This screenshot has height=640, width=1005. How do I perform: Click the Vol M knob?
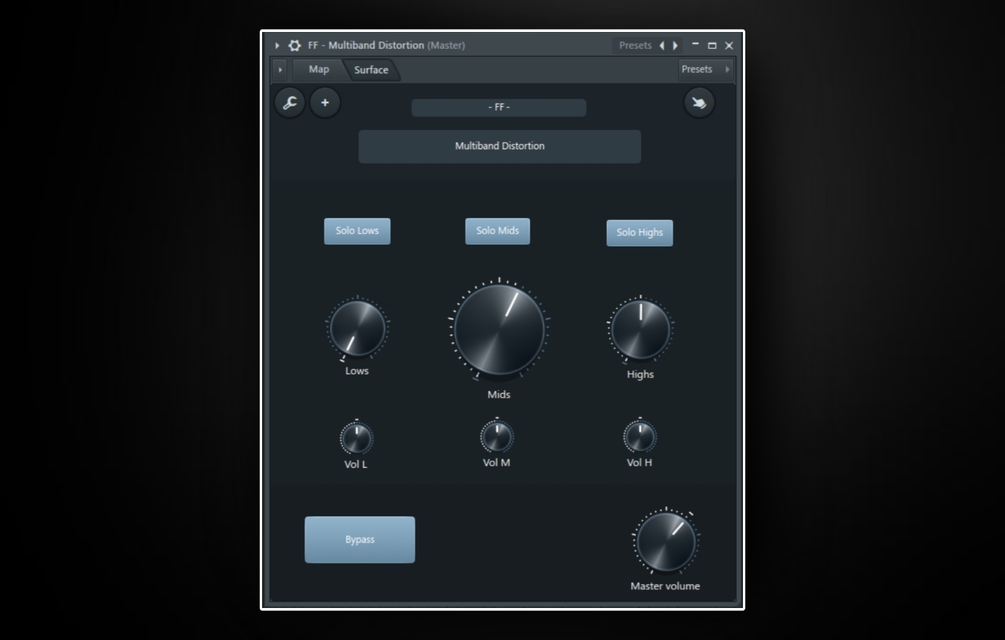pyautogui.click(x=497, y=437)
